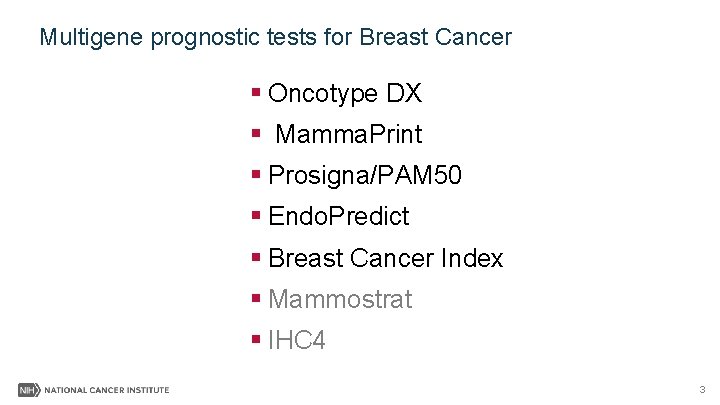Viewport: 720px width, 405px height.
Task: Click the word Cancer in the title
Action: pos(473,37)
